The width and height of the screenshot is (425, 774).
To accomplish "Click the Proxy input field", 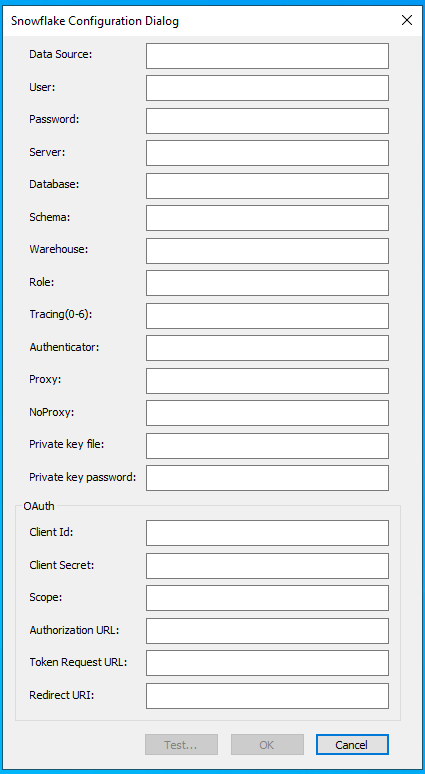I will [267, 381].
